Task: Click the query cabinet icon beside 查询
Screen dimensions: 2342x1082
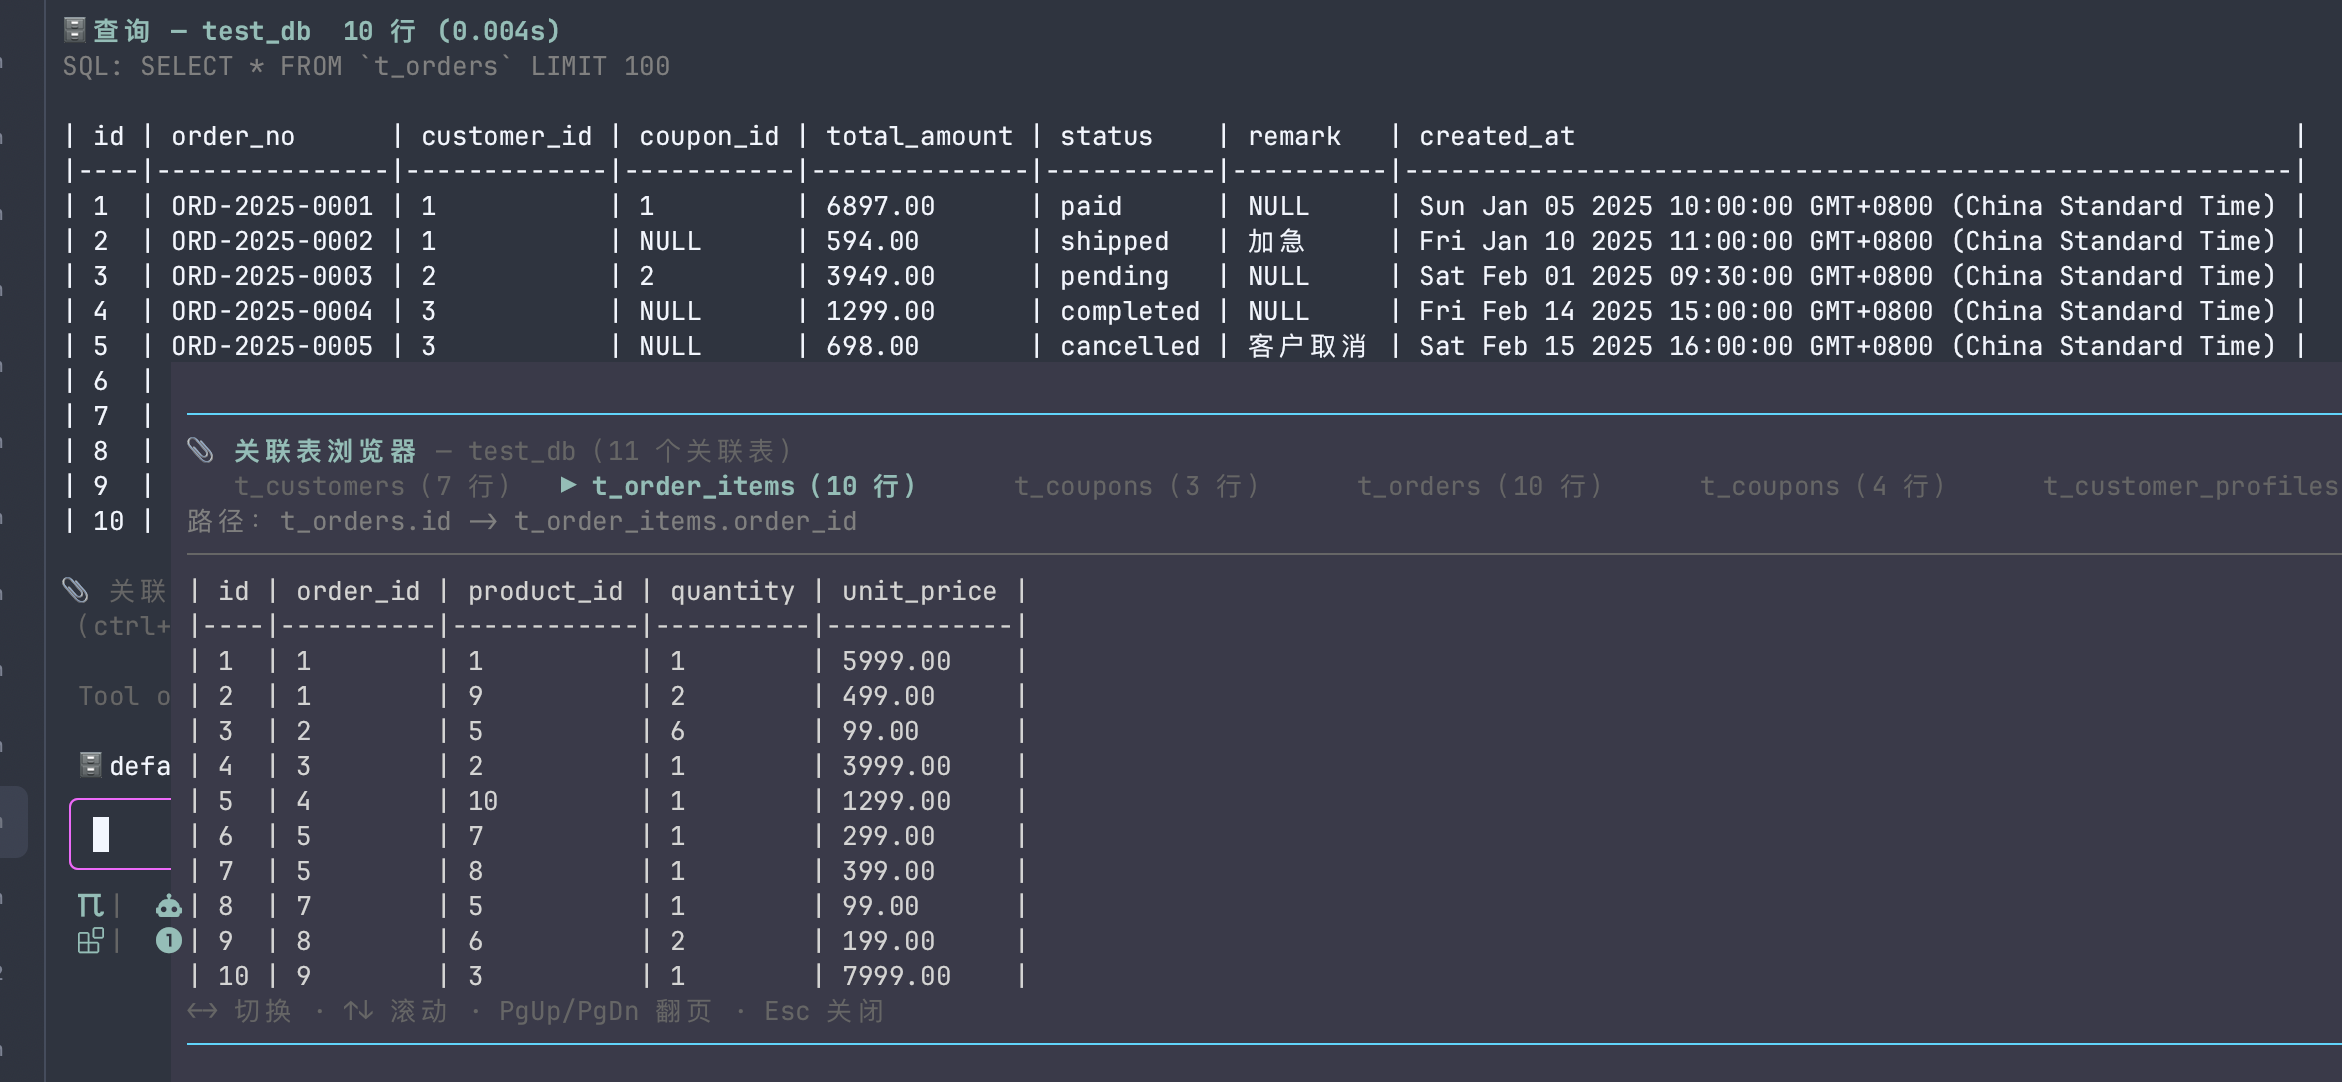Action: click(x=75, y=30)
